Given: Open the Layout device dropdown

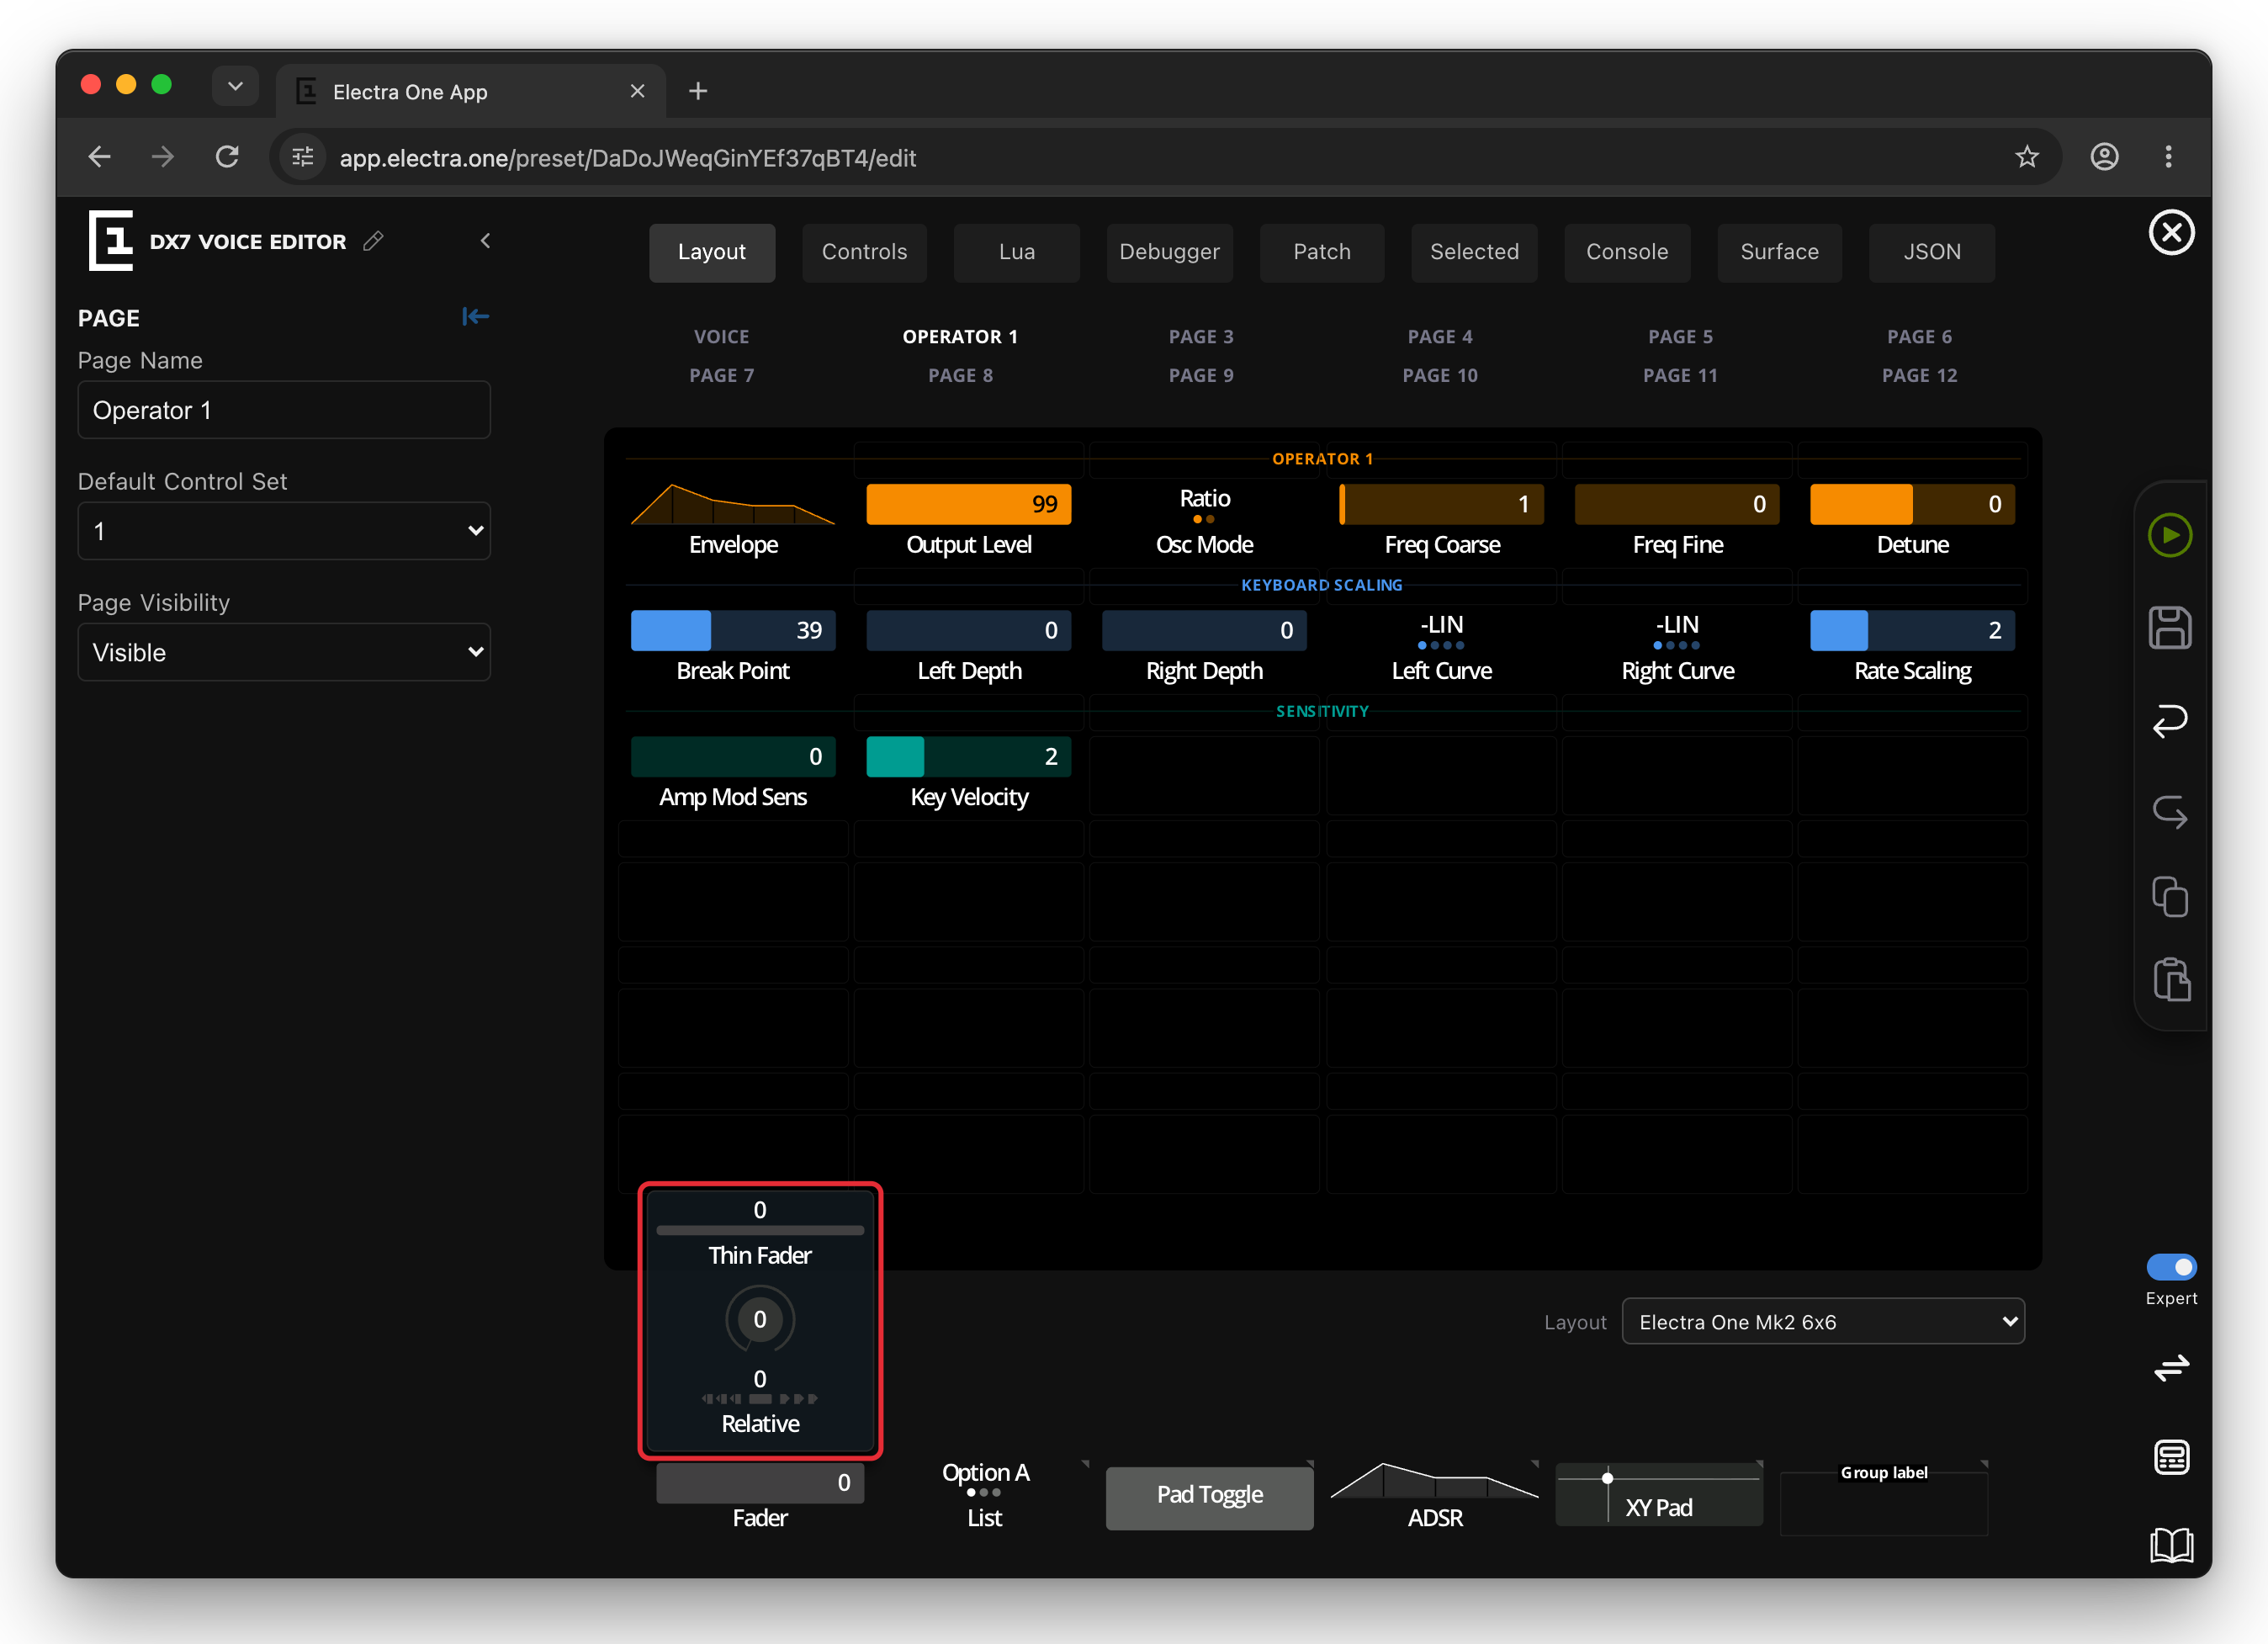Looking at the screenshot, I should coord(1823,1322).
